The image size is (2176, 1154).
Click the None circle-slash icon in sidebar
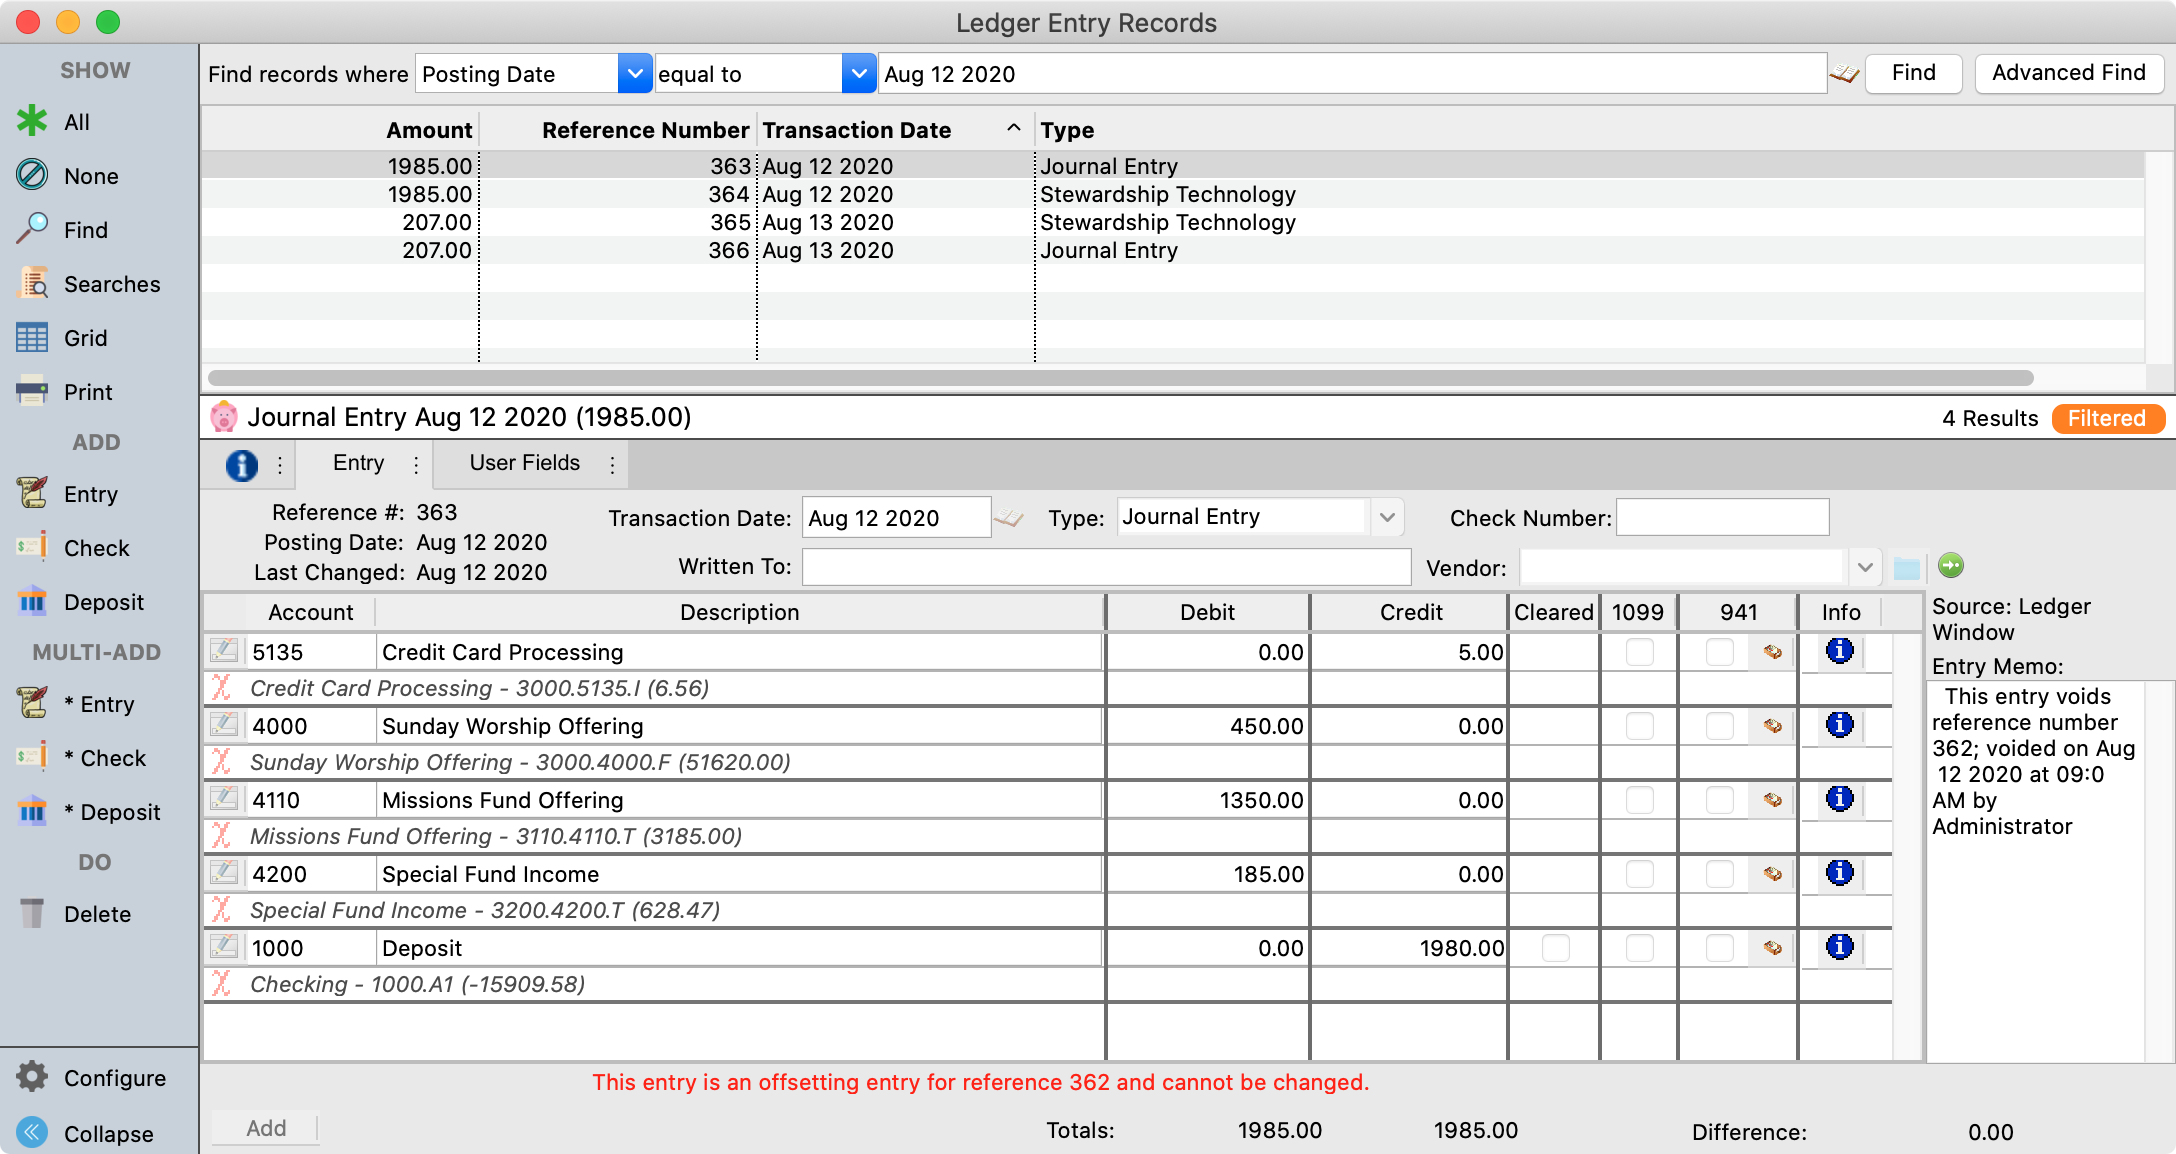click(32, 175)
